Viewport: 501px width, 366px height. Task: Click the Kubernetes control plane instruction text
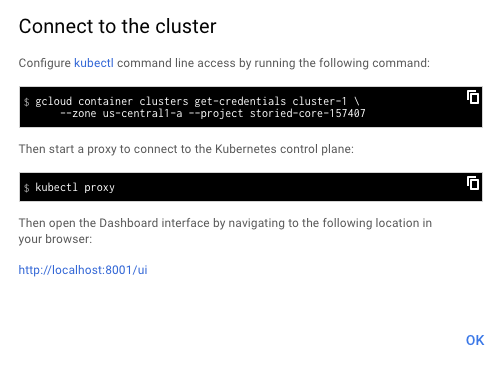(186, 149)
